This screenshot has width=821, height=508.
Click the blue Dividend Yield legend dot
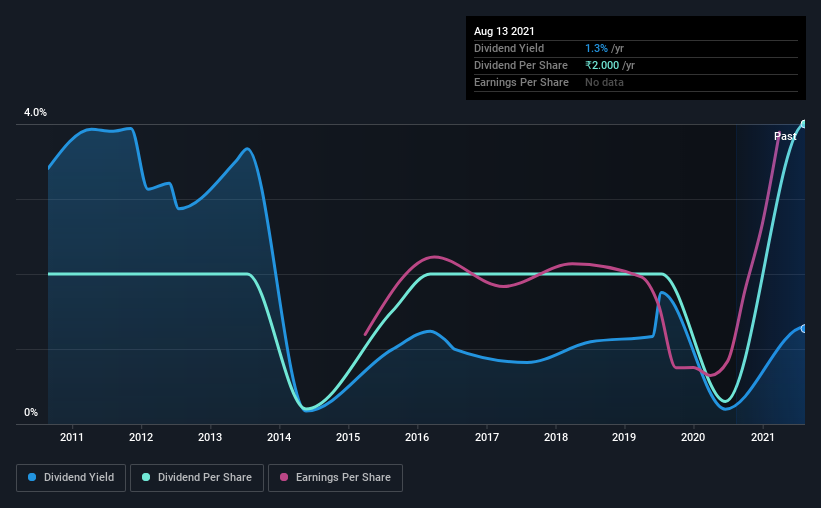pyautogui.click(x=32, y=477)
